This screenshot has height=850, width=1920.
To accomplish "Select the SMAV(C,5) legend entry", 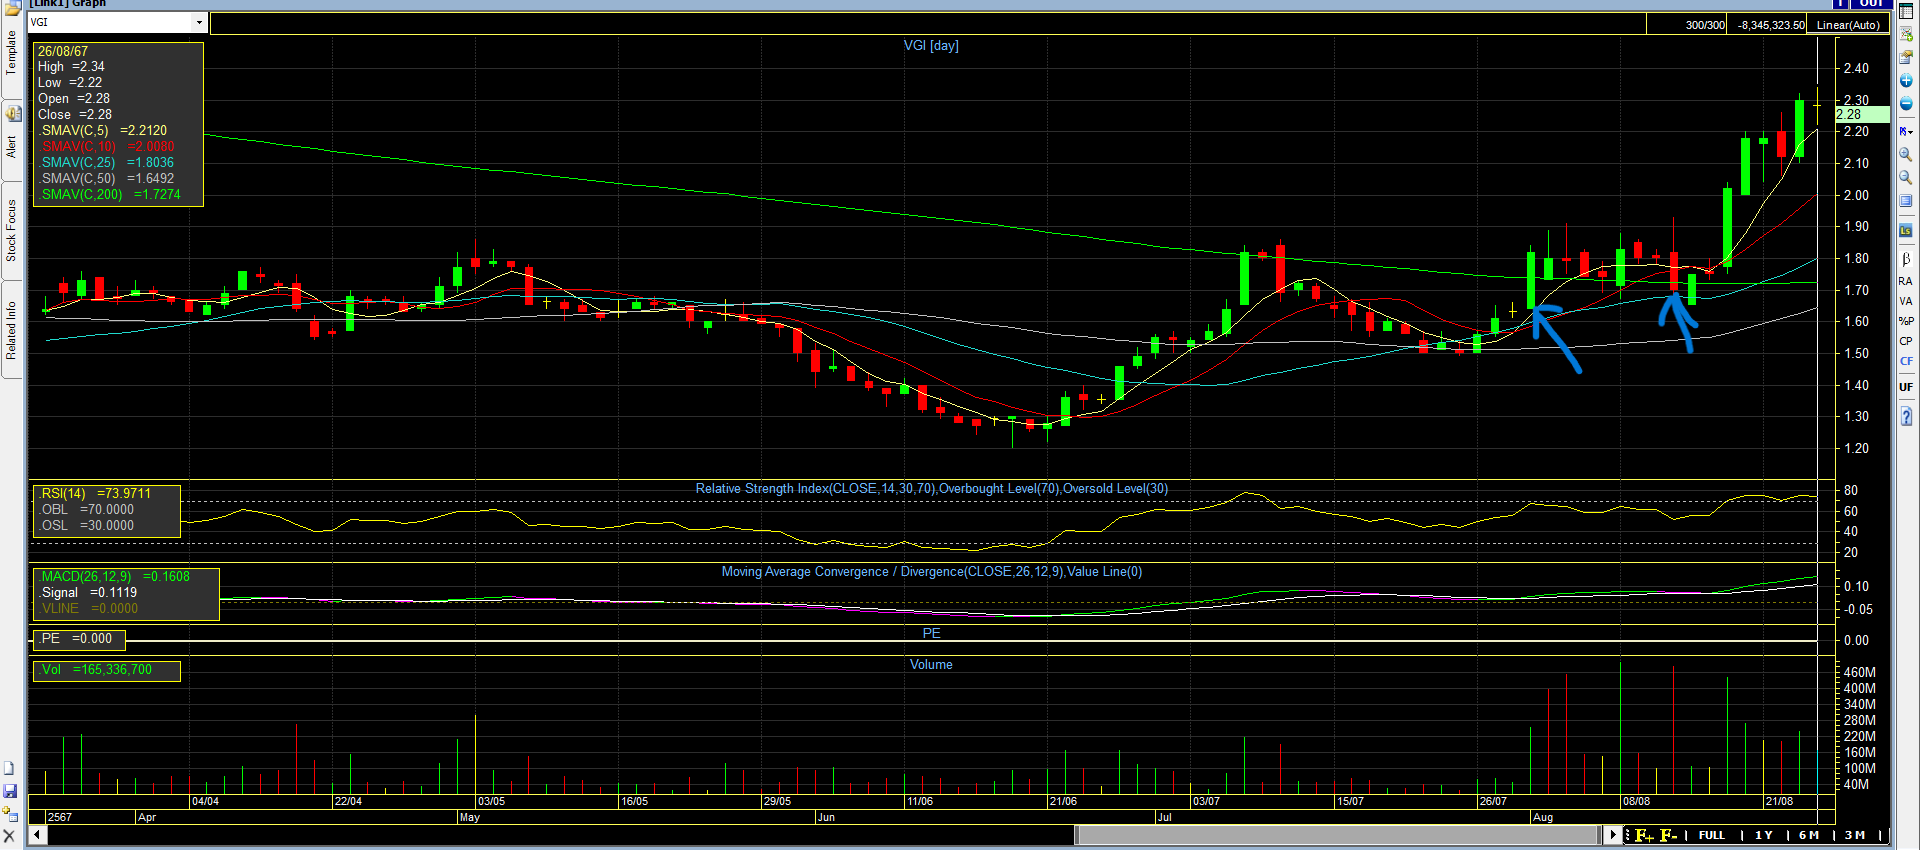I will tap(104, 130).
